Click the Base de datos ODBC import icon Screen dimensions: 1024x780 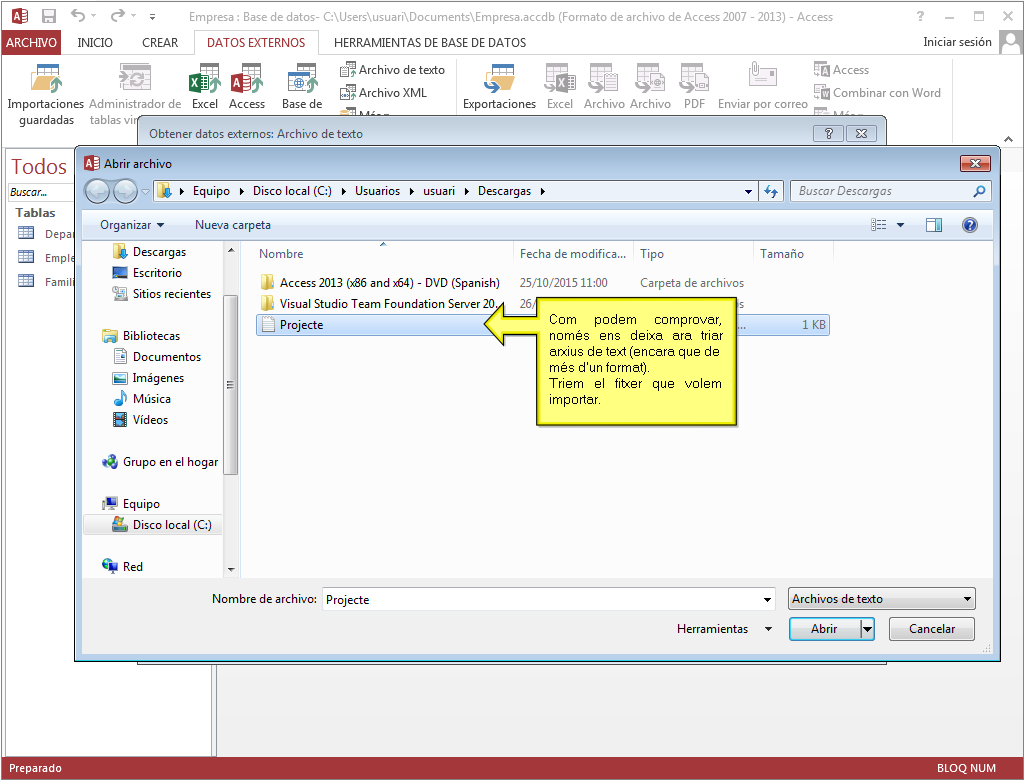tap(302, 87)
